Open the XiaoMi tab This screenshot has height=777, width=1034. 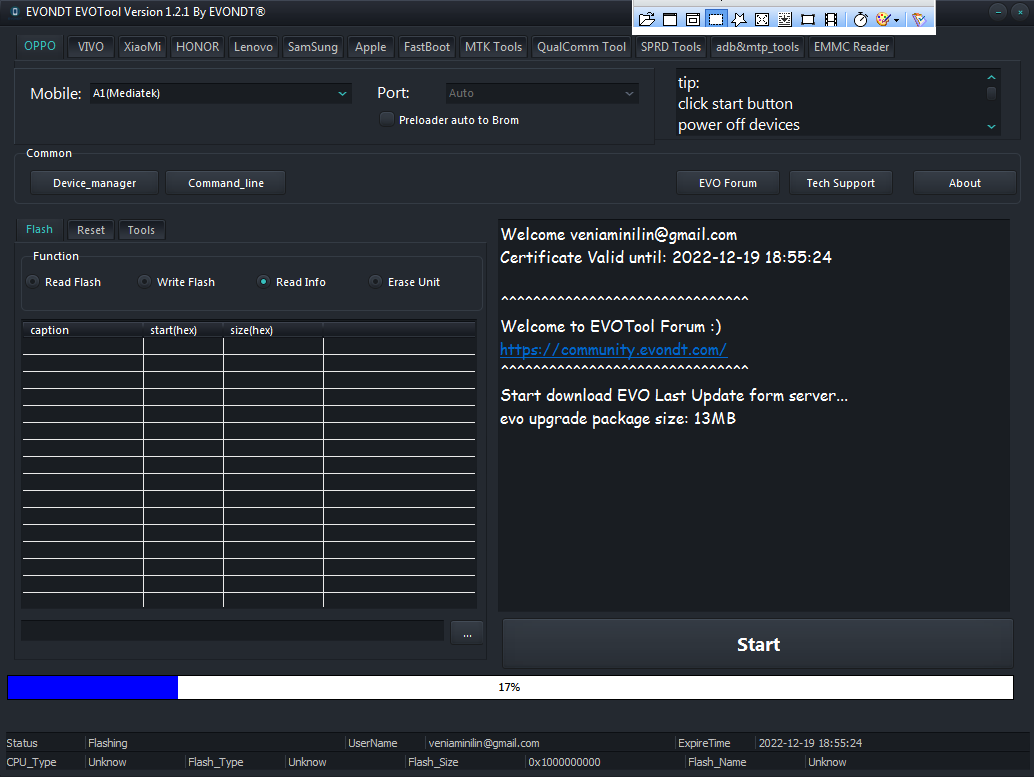[x=142, y=47]
